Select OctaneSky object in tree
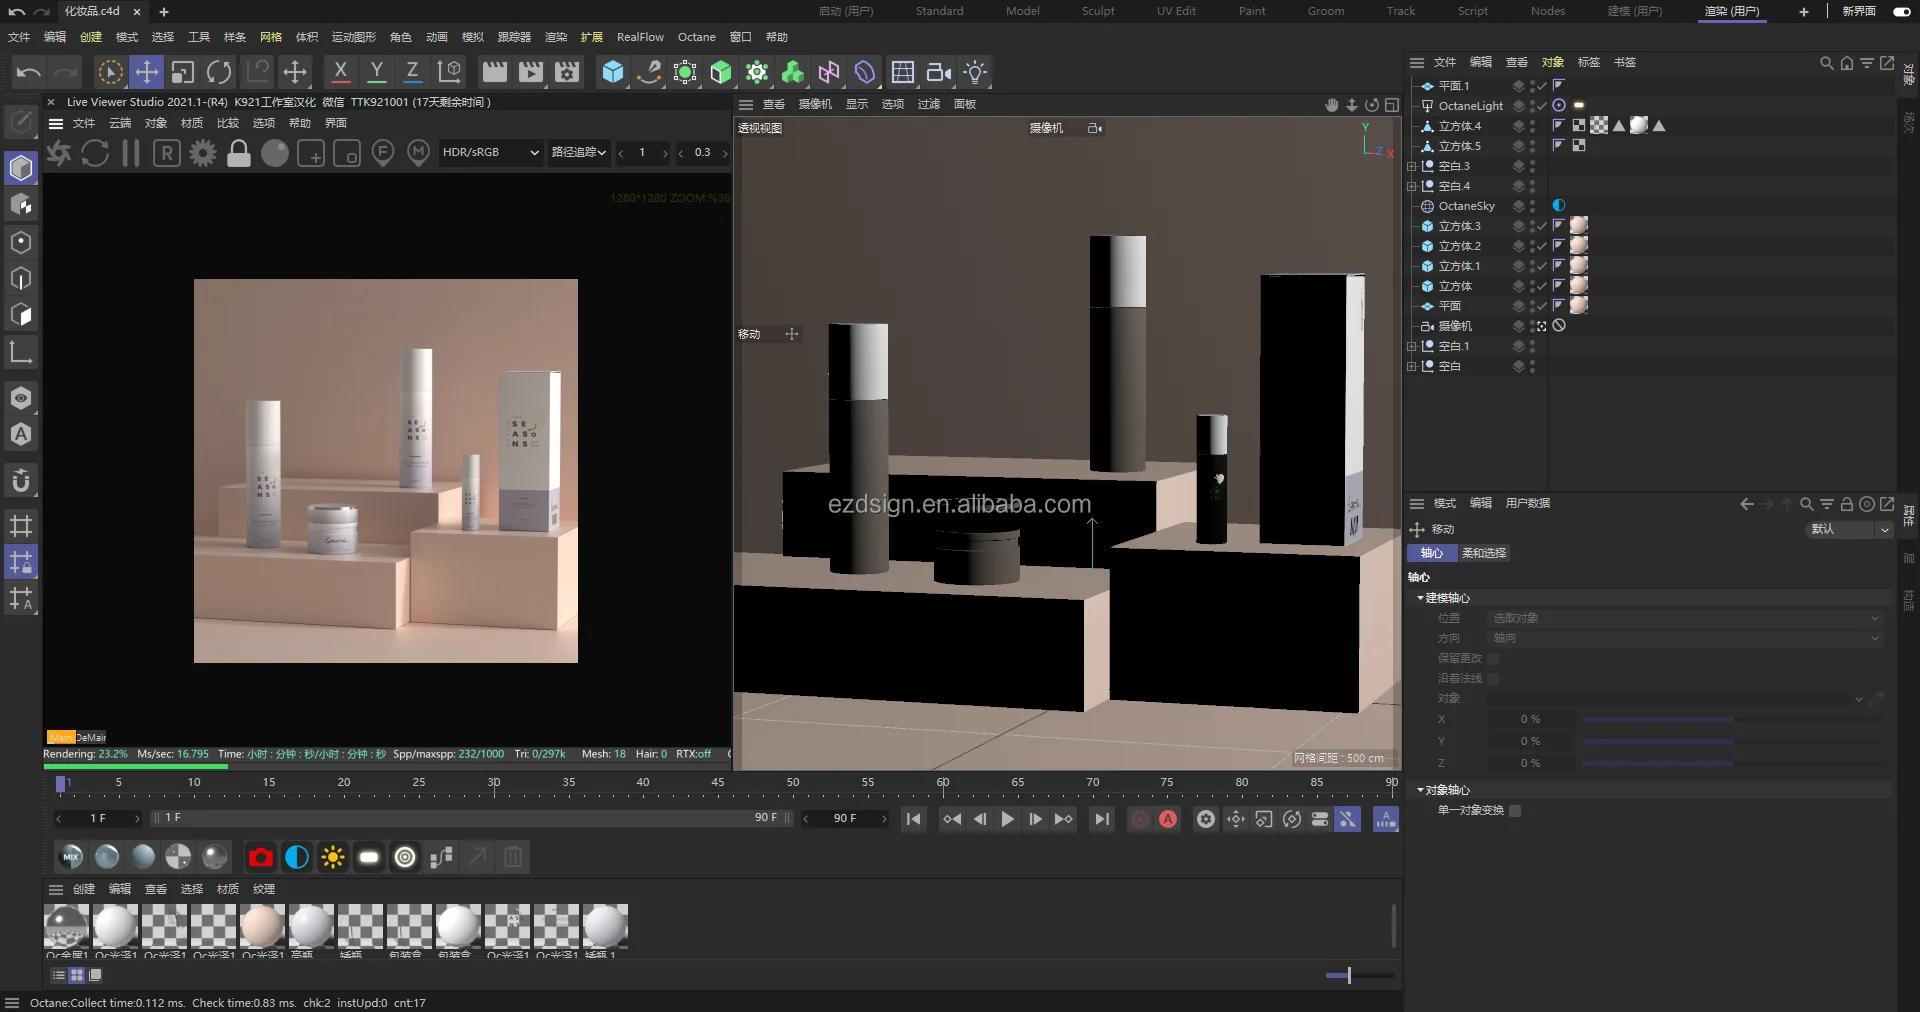 click(1466, 206)
